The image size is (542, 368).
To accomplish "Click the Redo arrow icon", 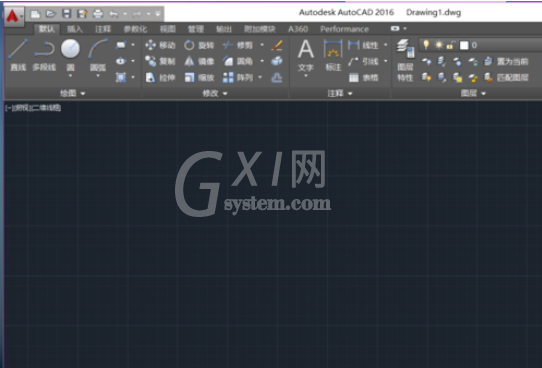I will [137, 14].
